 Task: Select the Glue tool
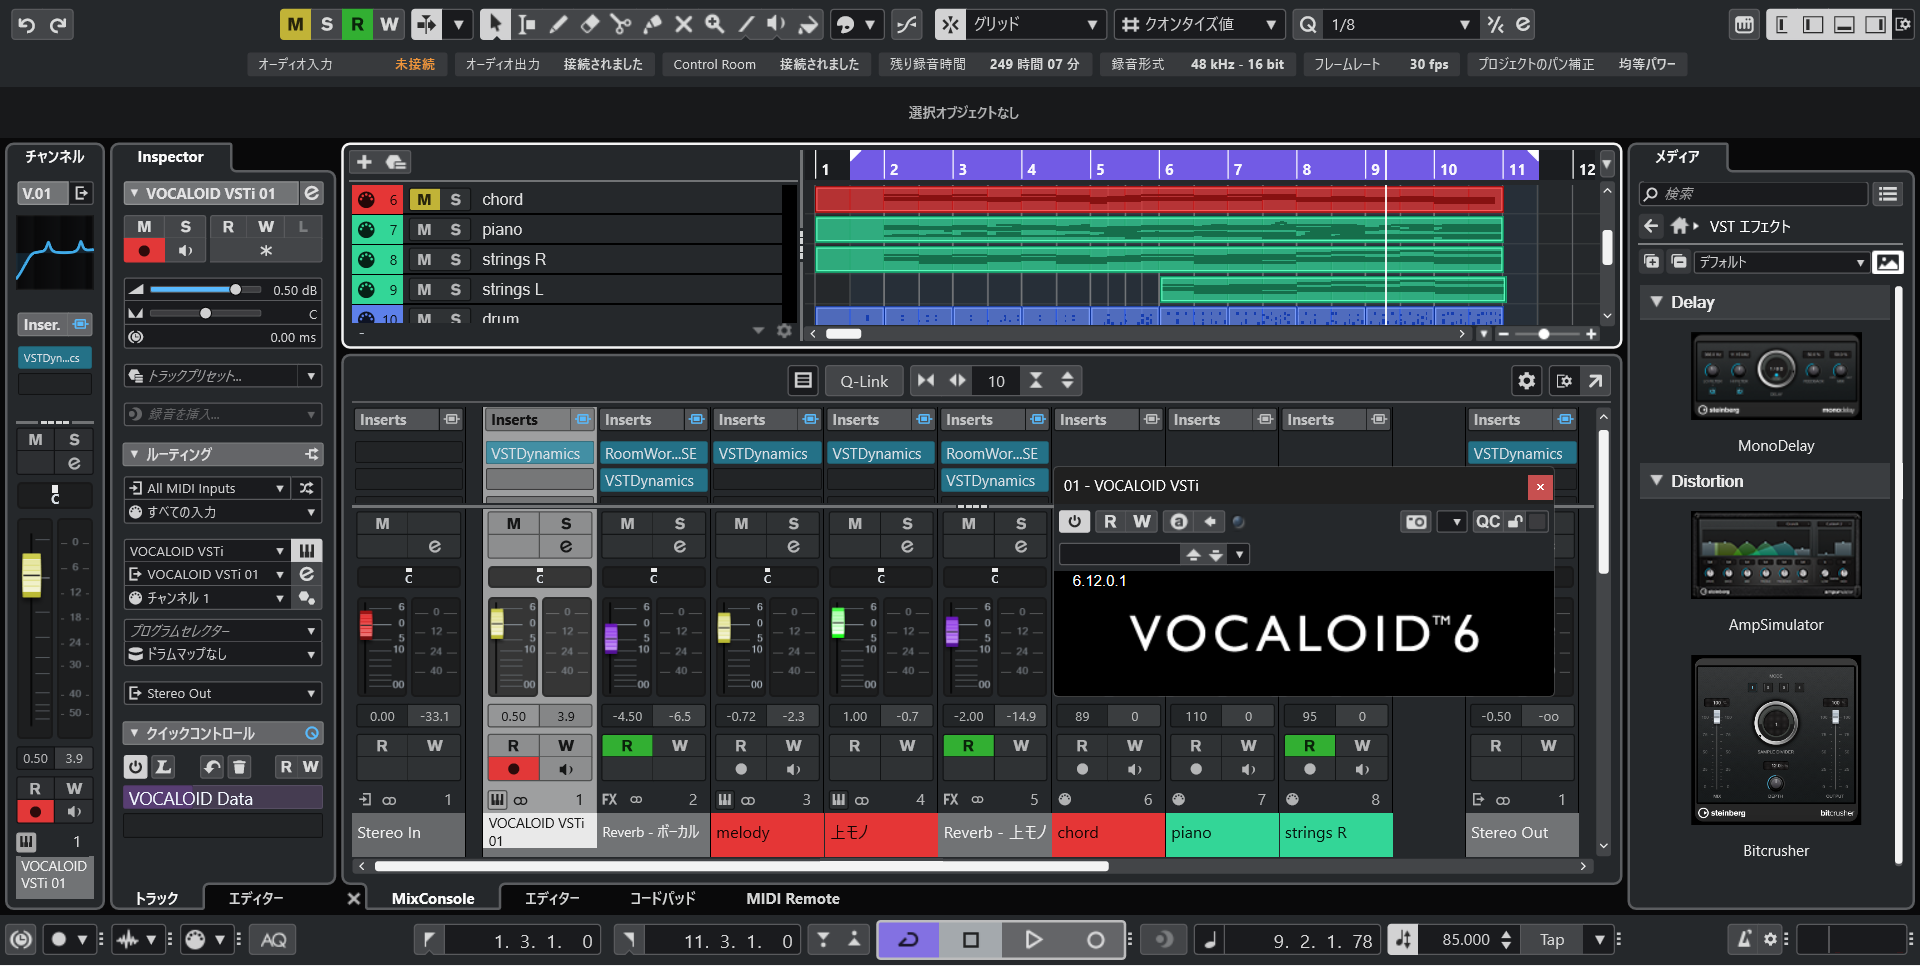pyautogui.click(x=652, y=24)
